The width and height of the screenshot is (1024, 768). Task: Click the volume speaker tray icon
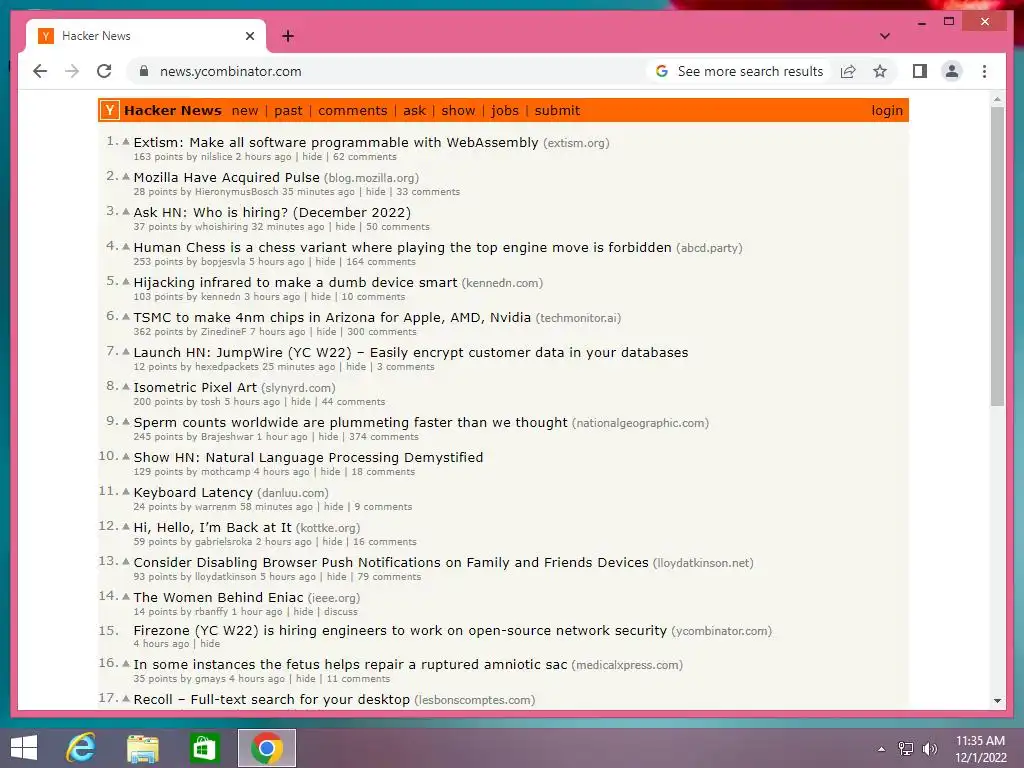[x=929, y=749]
